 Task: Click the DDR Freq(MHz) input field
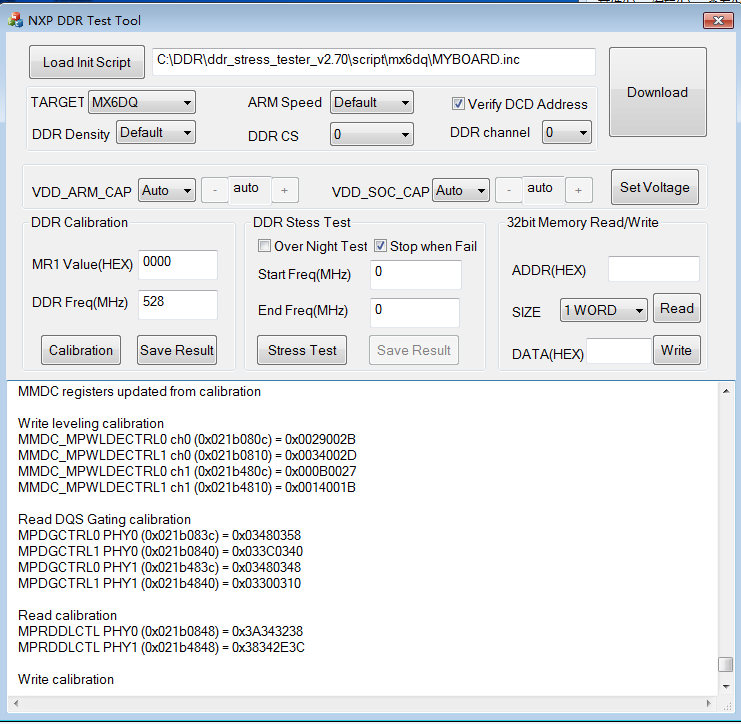(178, 304)
